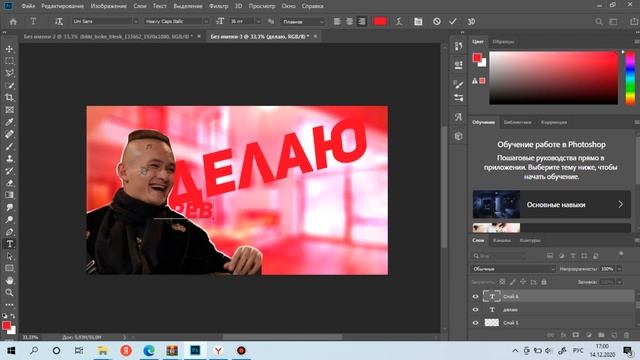Open the font family dropdown Uni Sans
Viewport: 640px width, 360px height.
(x=105, y=21)
